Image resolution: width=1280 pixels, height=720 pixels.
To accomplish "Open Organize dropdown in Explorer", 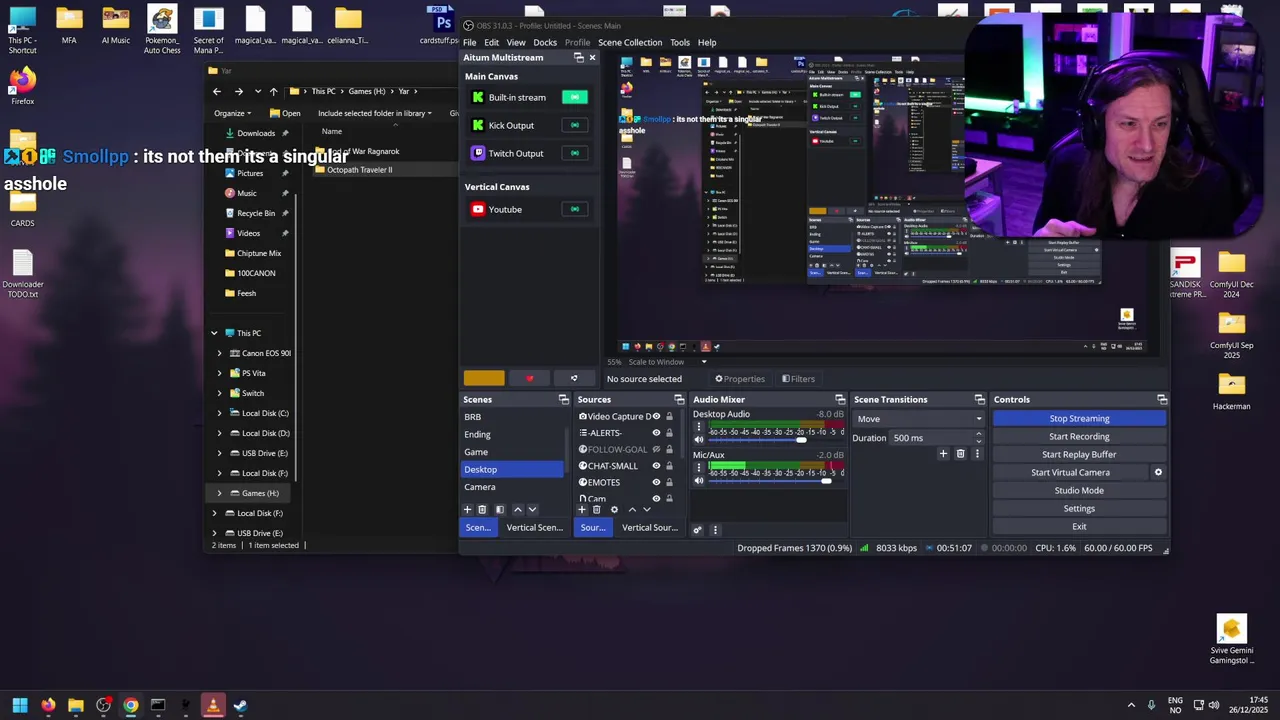I will 232,113.
